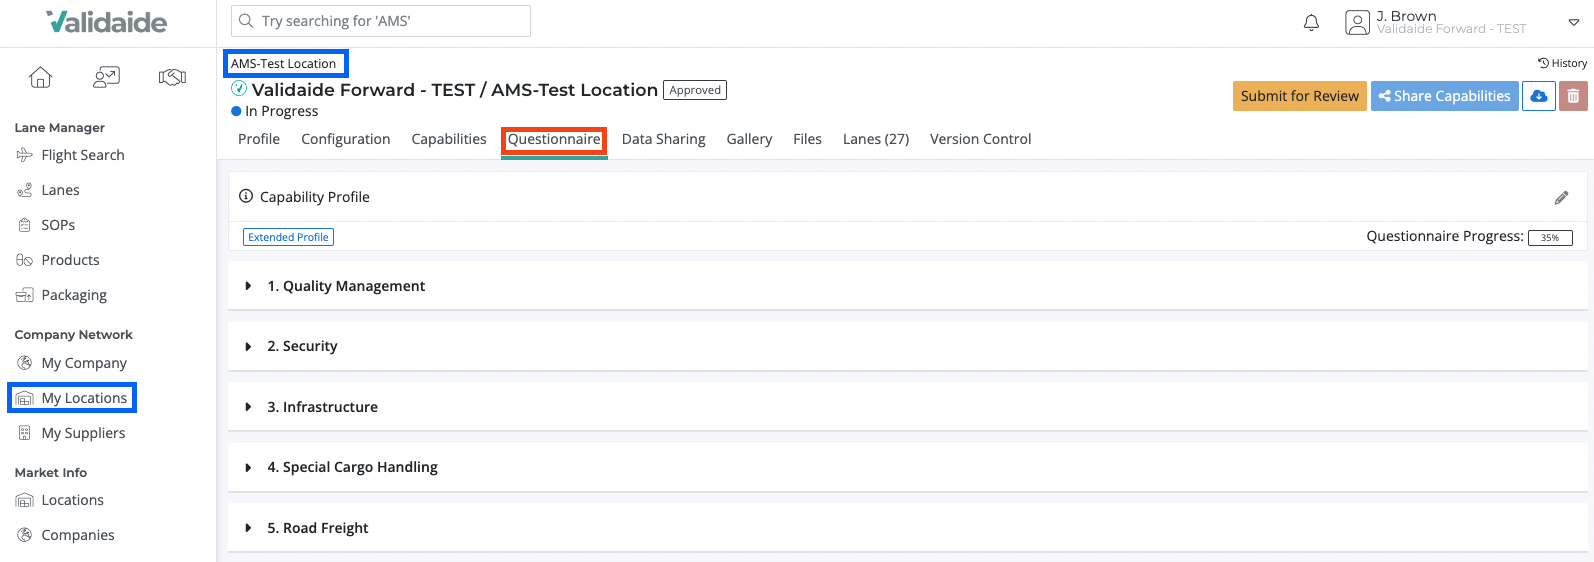Click the Lanes route icon
The image size is (1594, 562).
25,190
